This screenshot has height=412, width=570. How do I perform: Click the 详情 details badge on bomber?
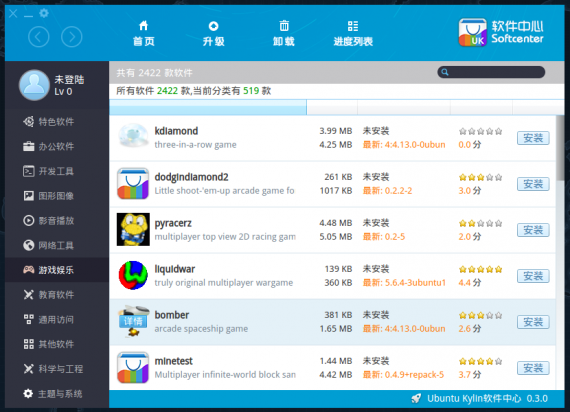(x=133, y=321)
